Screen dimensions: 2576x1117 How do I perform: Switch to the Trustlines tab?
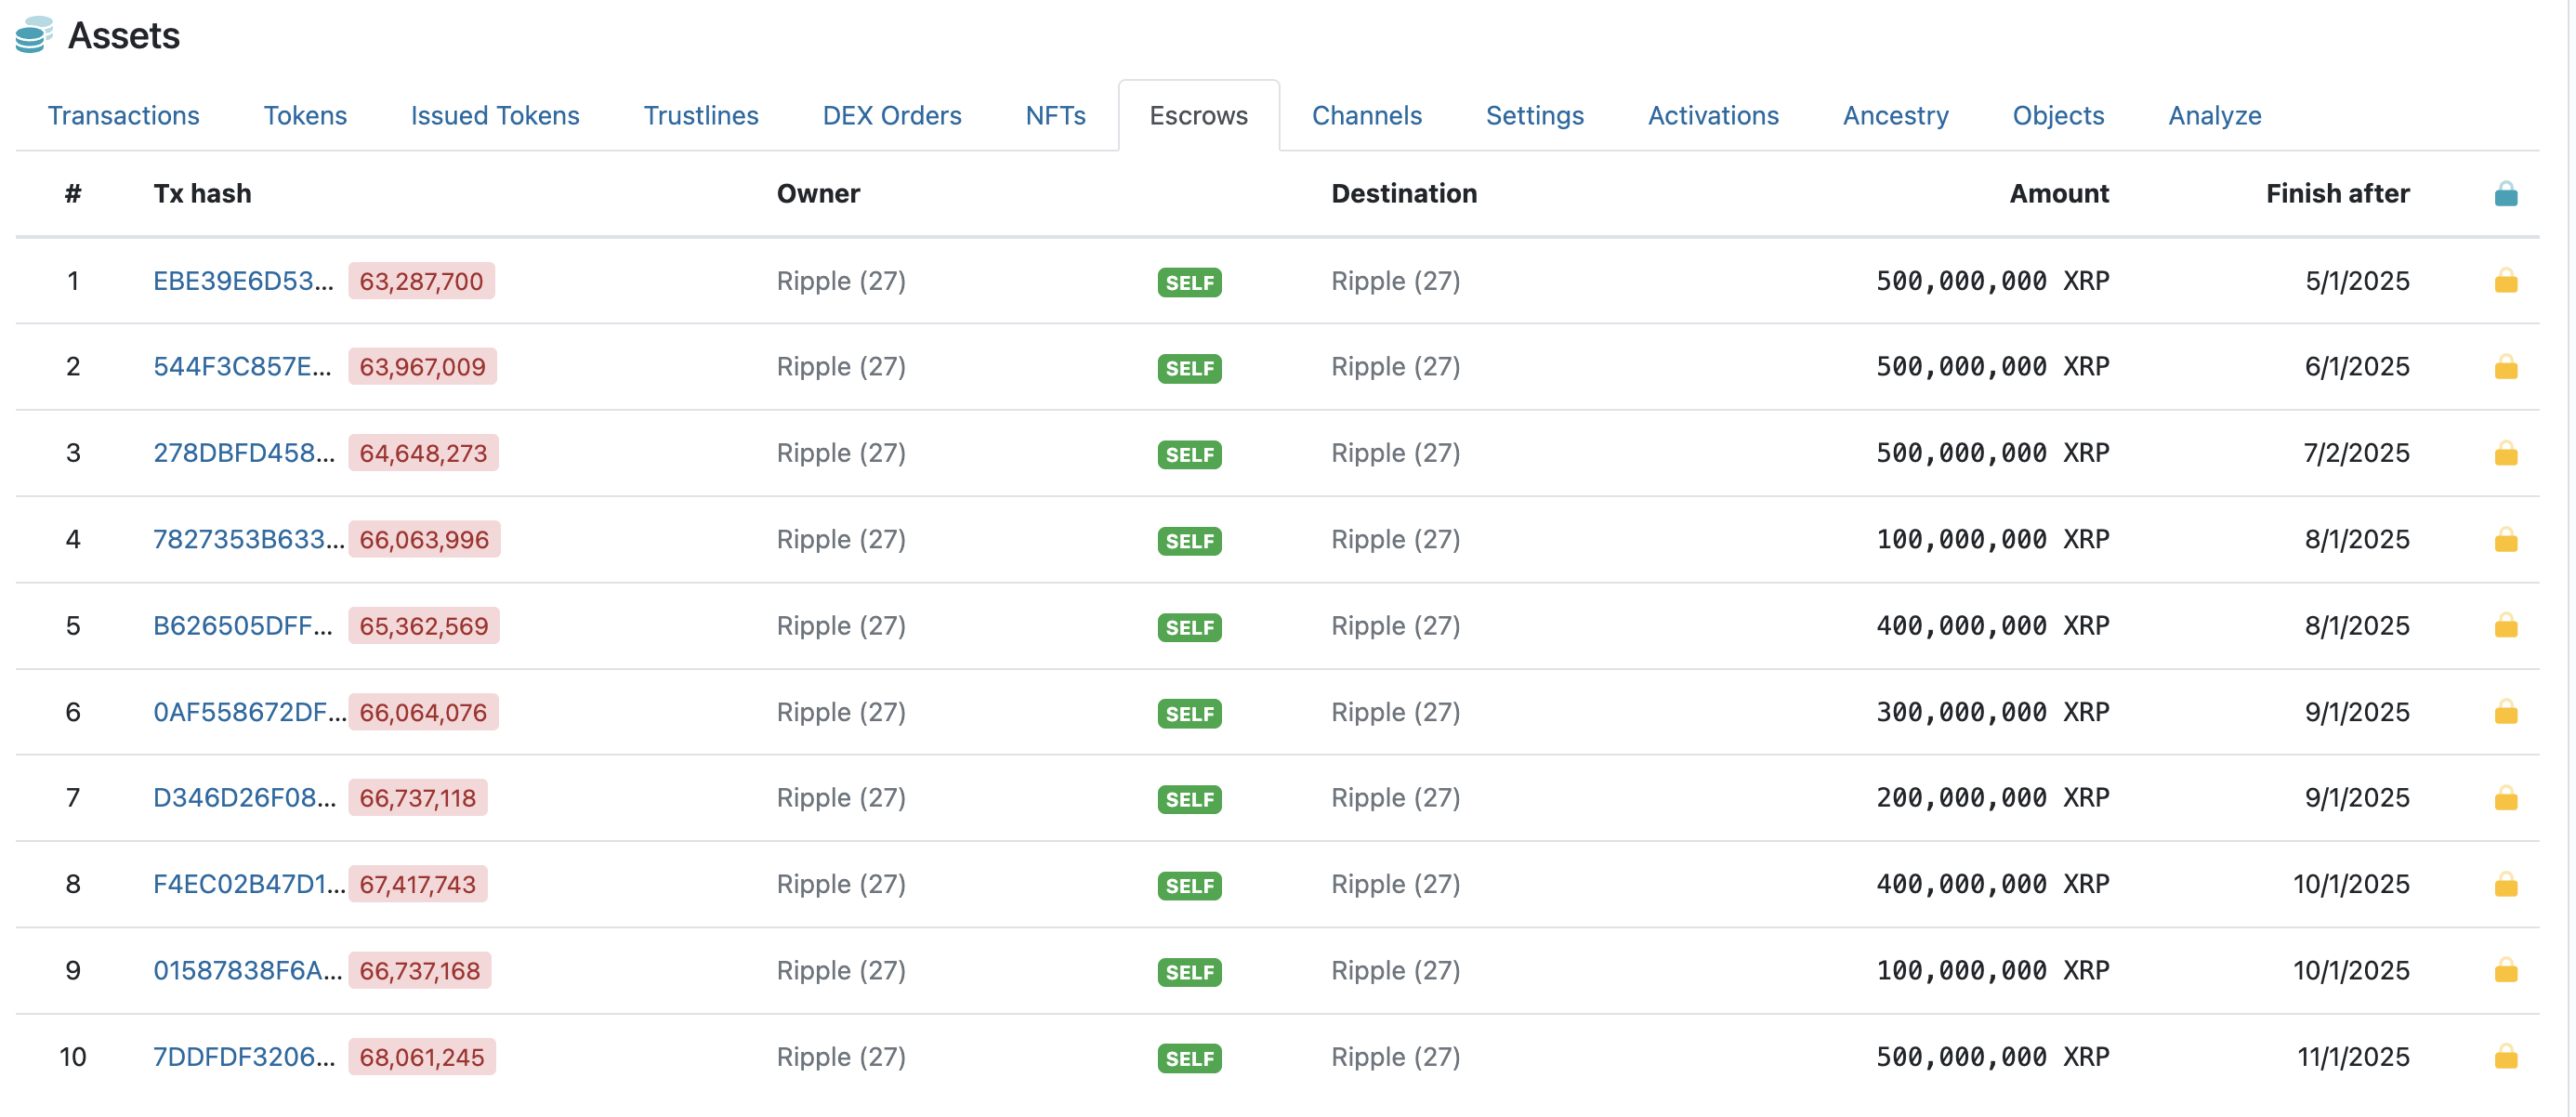point(701,116)
